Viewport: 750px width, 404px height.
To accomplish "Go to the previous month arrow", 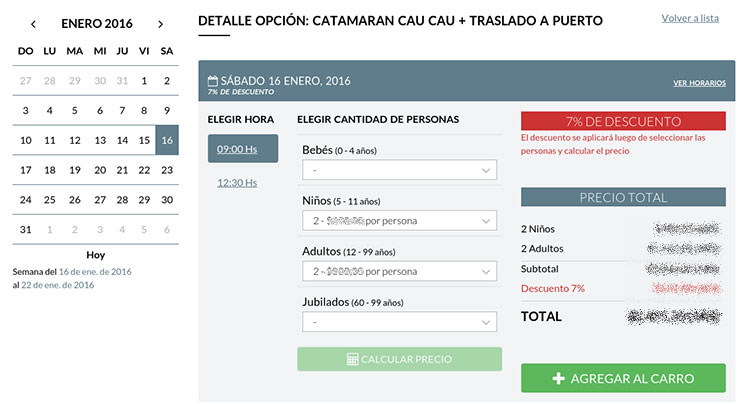I will pyautogui.click(x=33, y=24).
